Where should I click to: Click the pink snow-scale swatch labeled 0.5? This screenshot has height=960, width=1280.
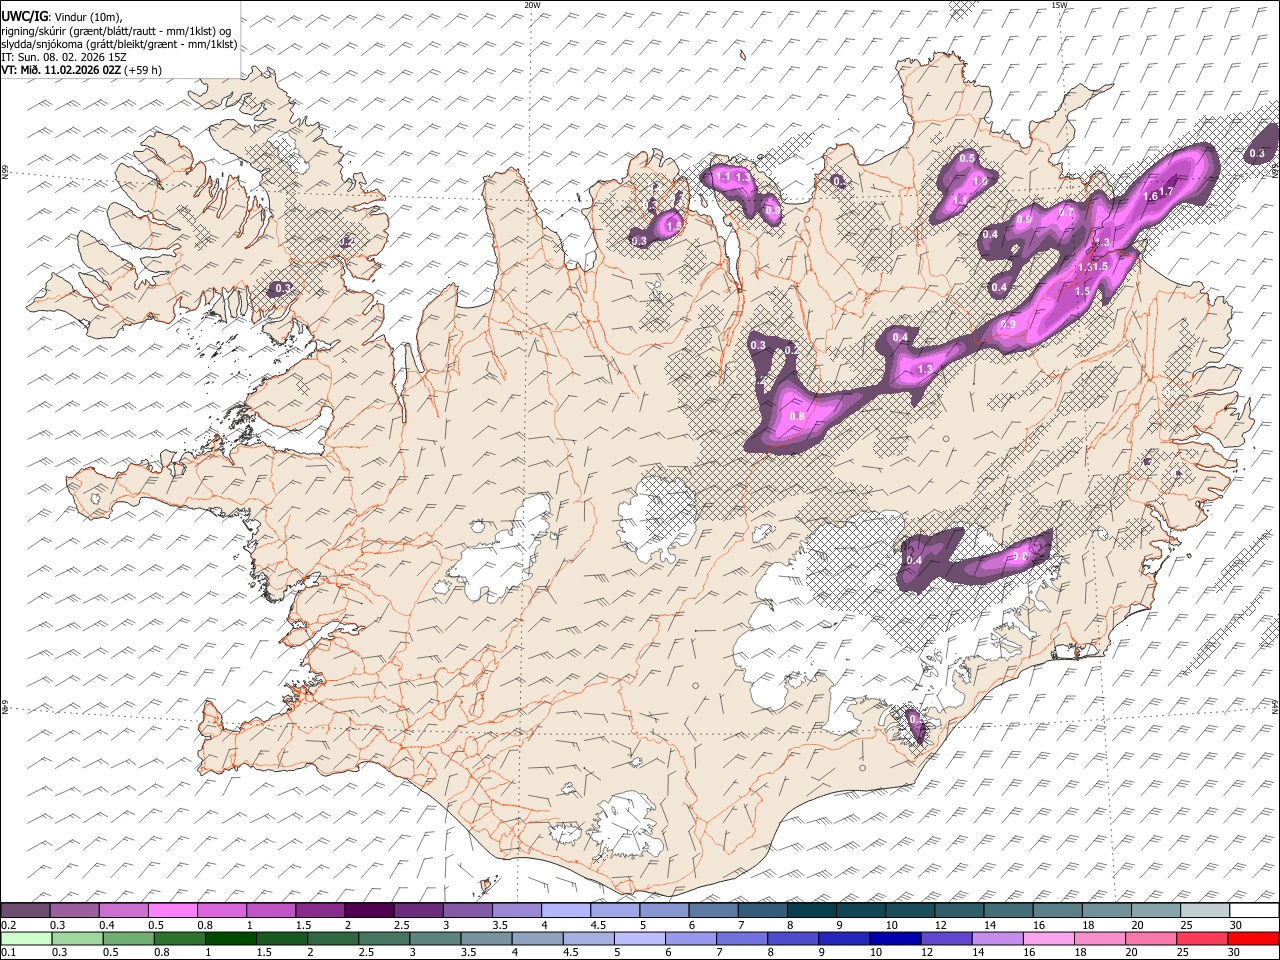[173, 911]
